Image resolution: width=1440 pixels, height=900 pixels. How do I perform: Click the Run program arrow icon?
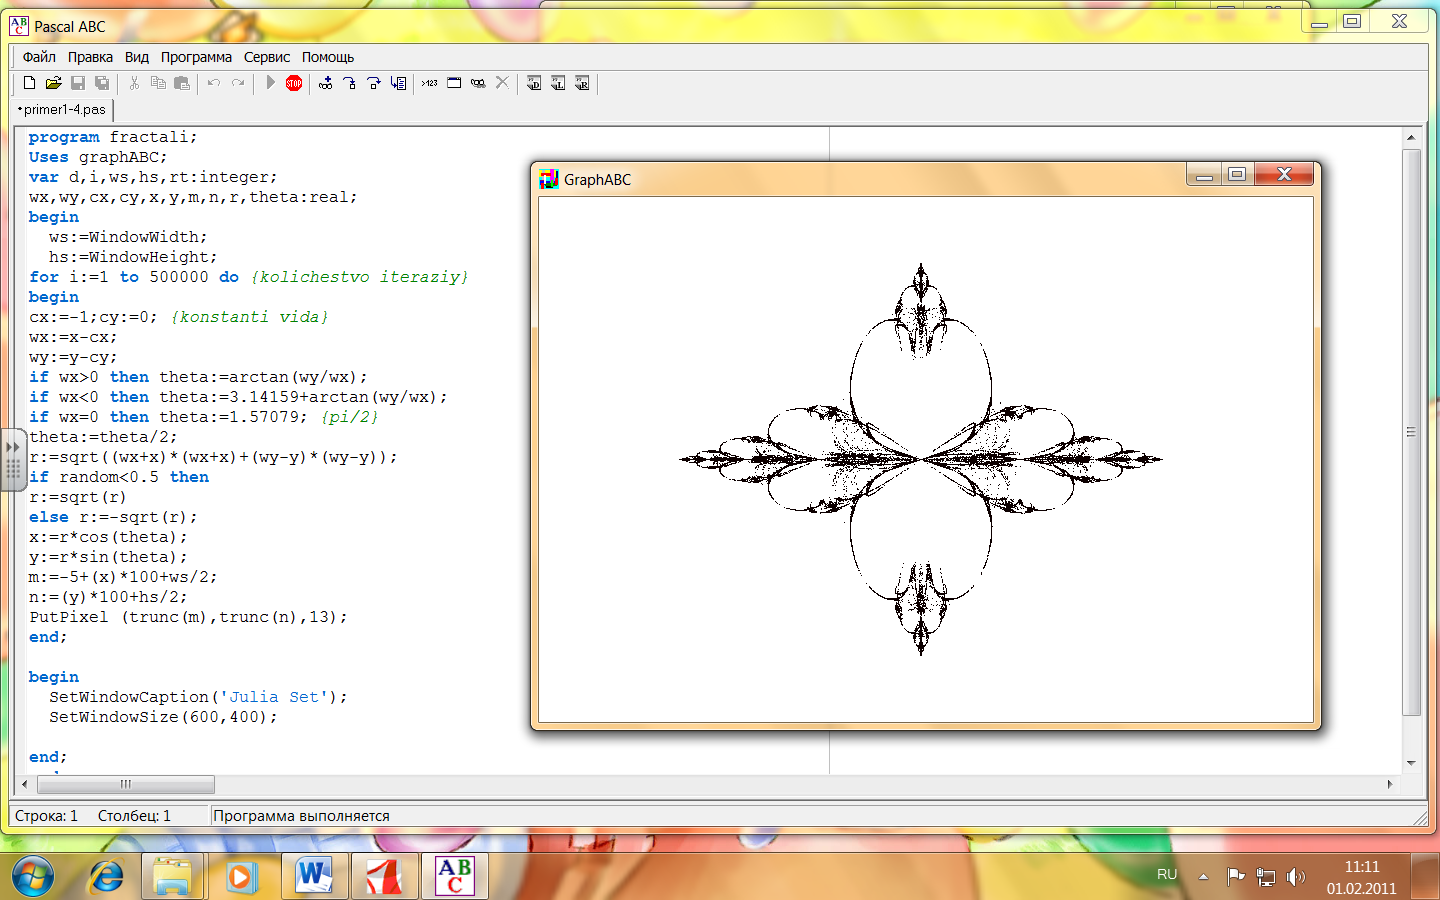click(x=270, y=83)
